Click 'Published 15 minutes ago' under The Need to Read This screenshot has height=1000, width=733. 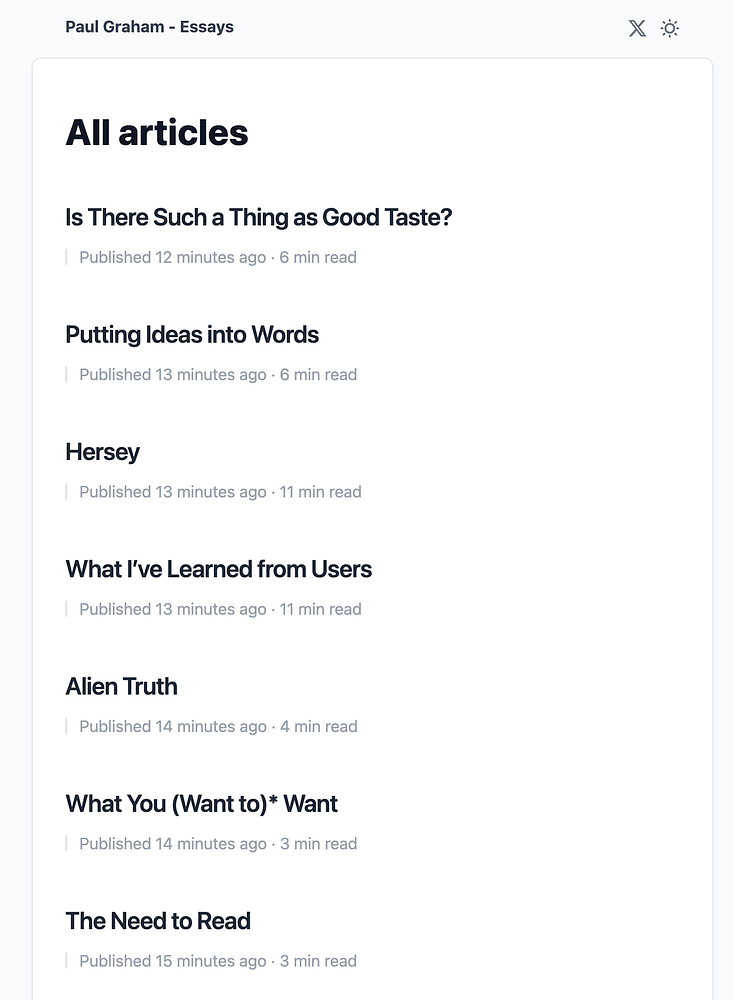(172, 961)
